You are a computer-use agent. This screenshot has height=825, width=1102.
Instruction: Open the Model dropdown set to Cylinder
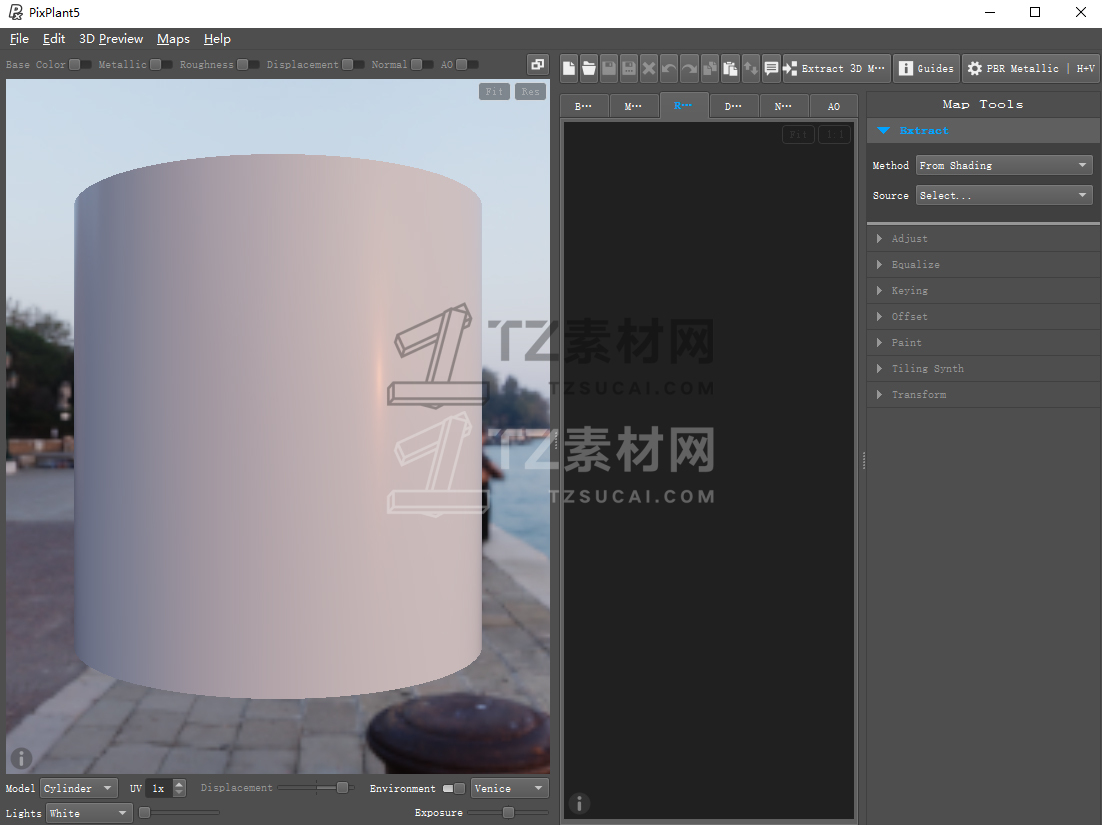pos(79,788)
